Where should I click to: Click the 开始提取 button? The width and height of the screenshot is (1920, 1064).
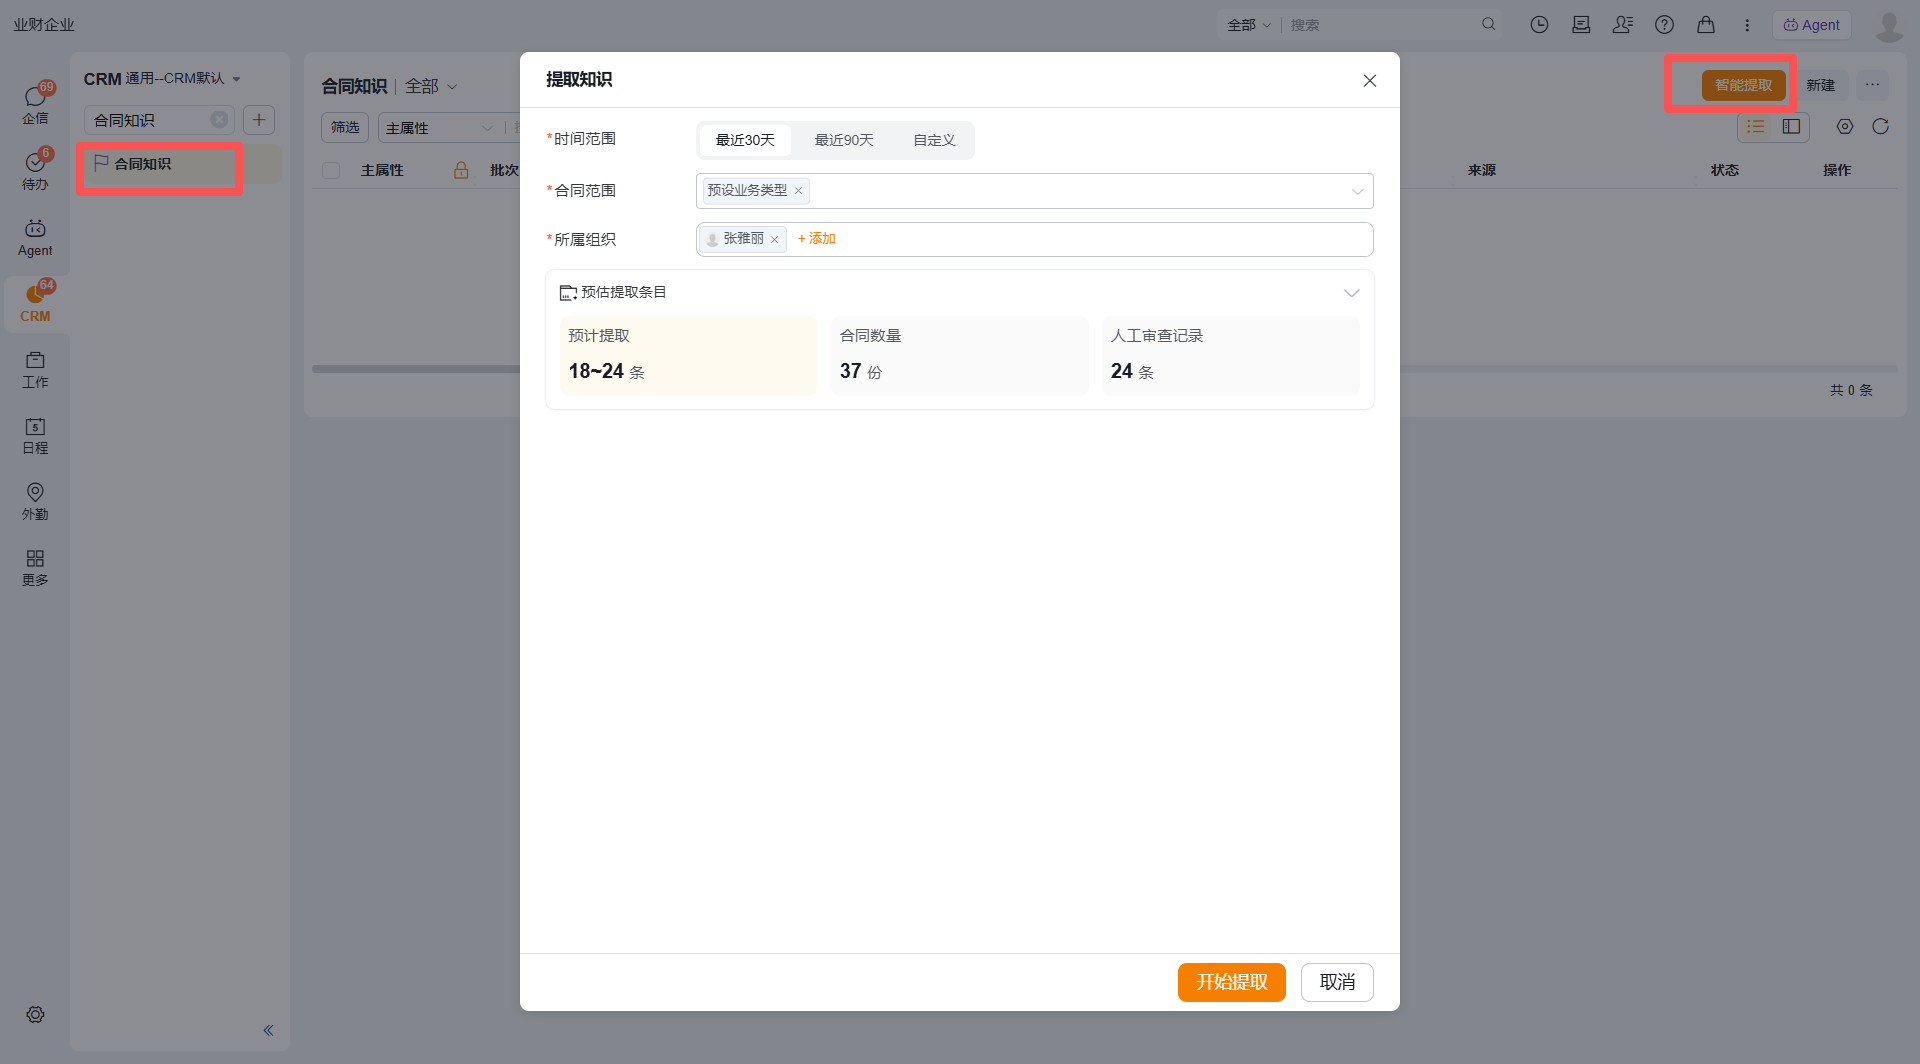(x=1232, y=982)
